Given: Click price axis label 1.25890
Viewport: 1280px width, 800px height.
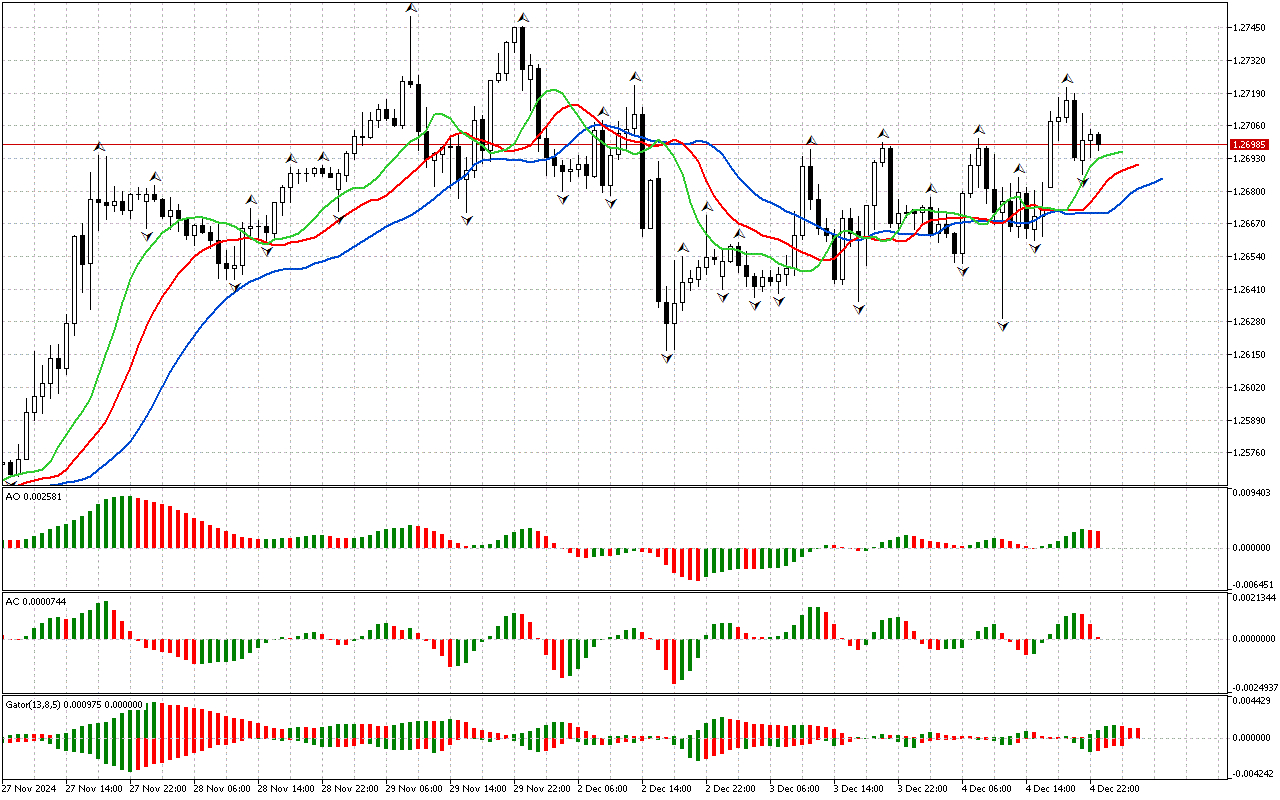Looking at the screenshot, I should tap(1251, 420).
